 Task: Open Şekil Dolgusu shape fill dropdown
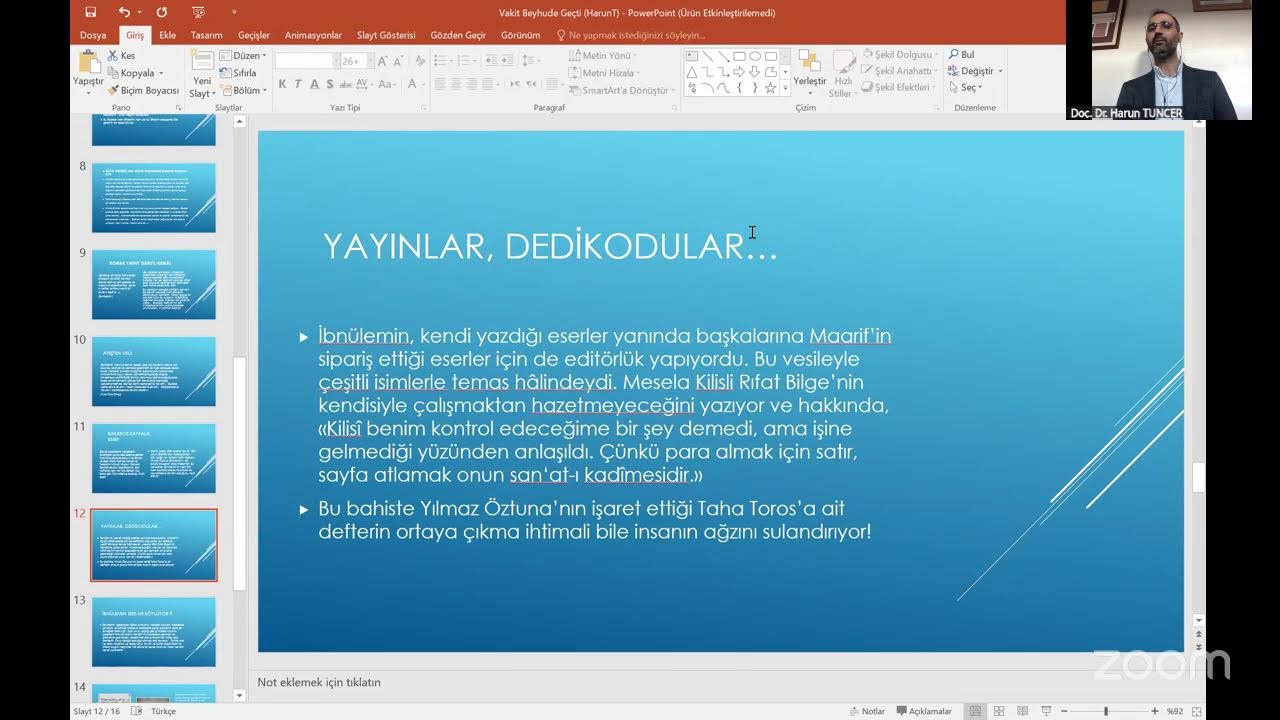point(900,54)
